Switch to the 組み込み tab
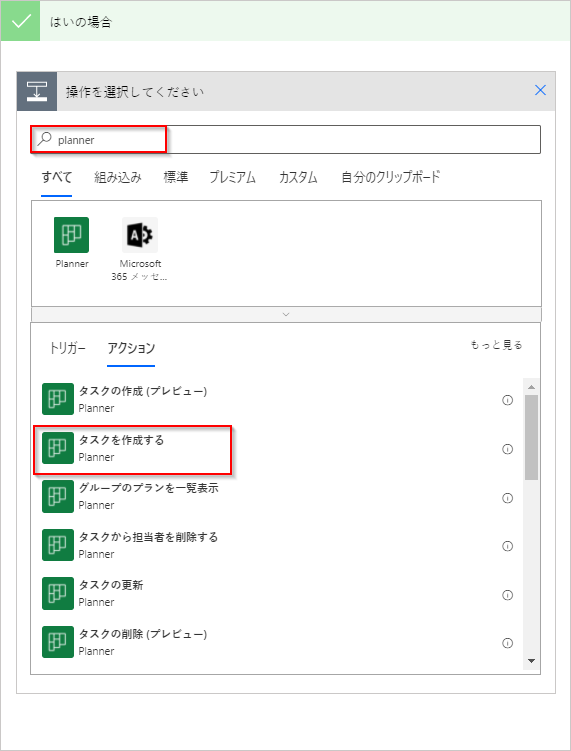 118,177
